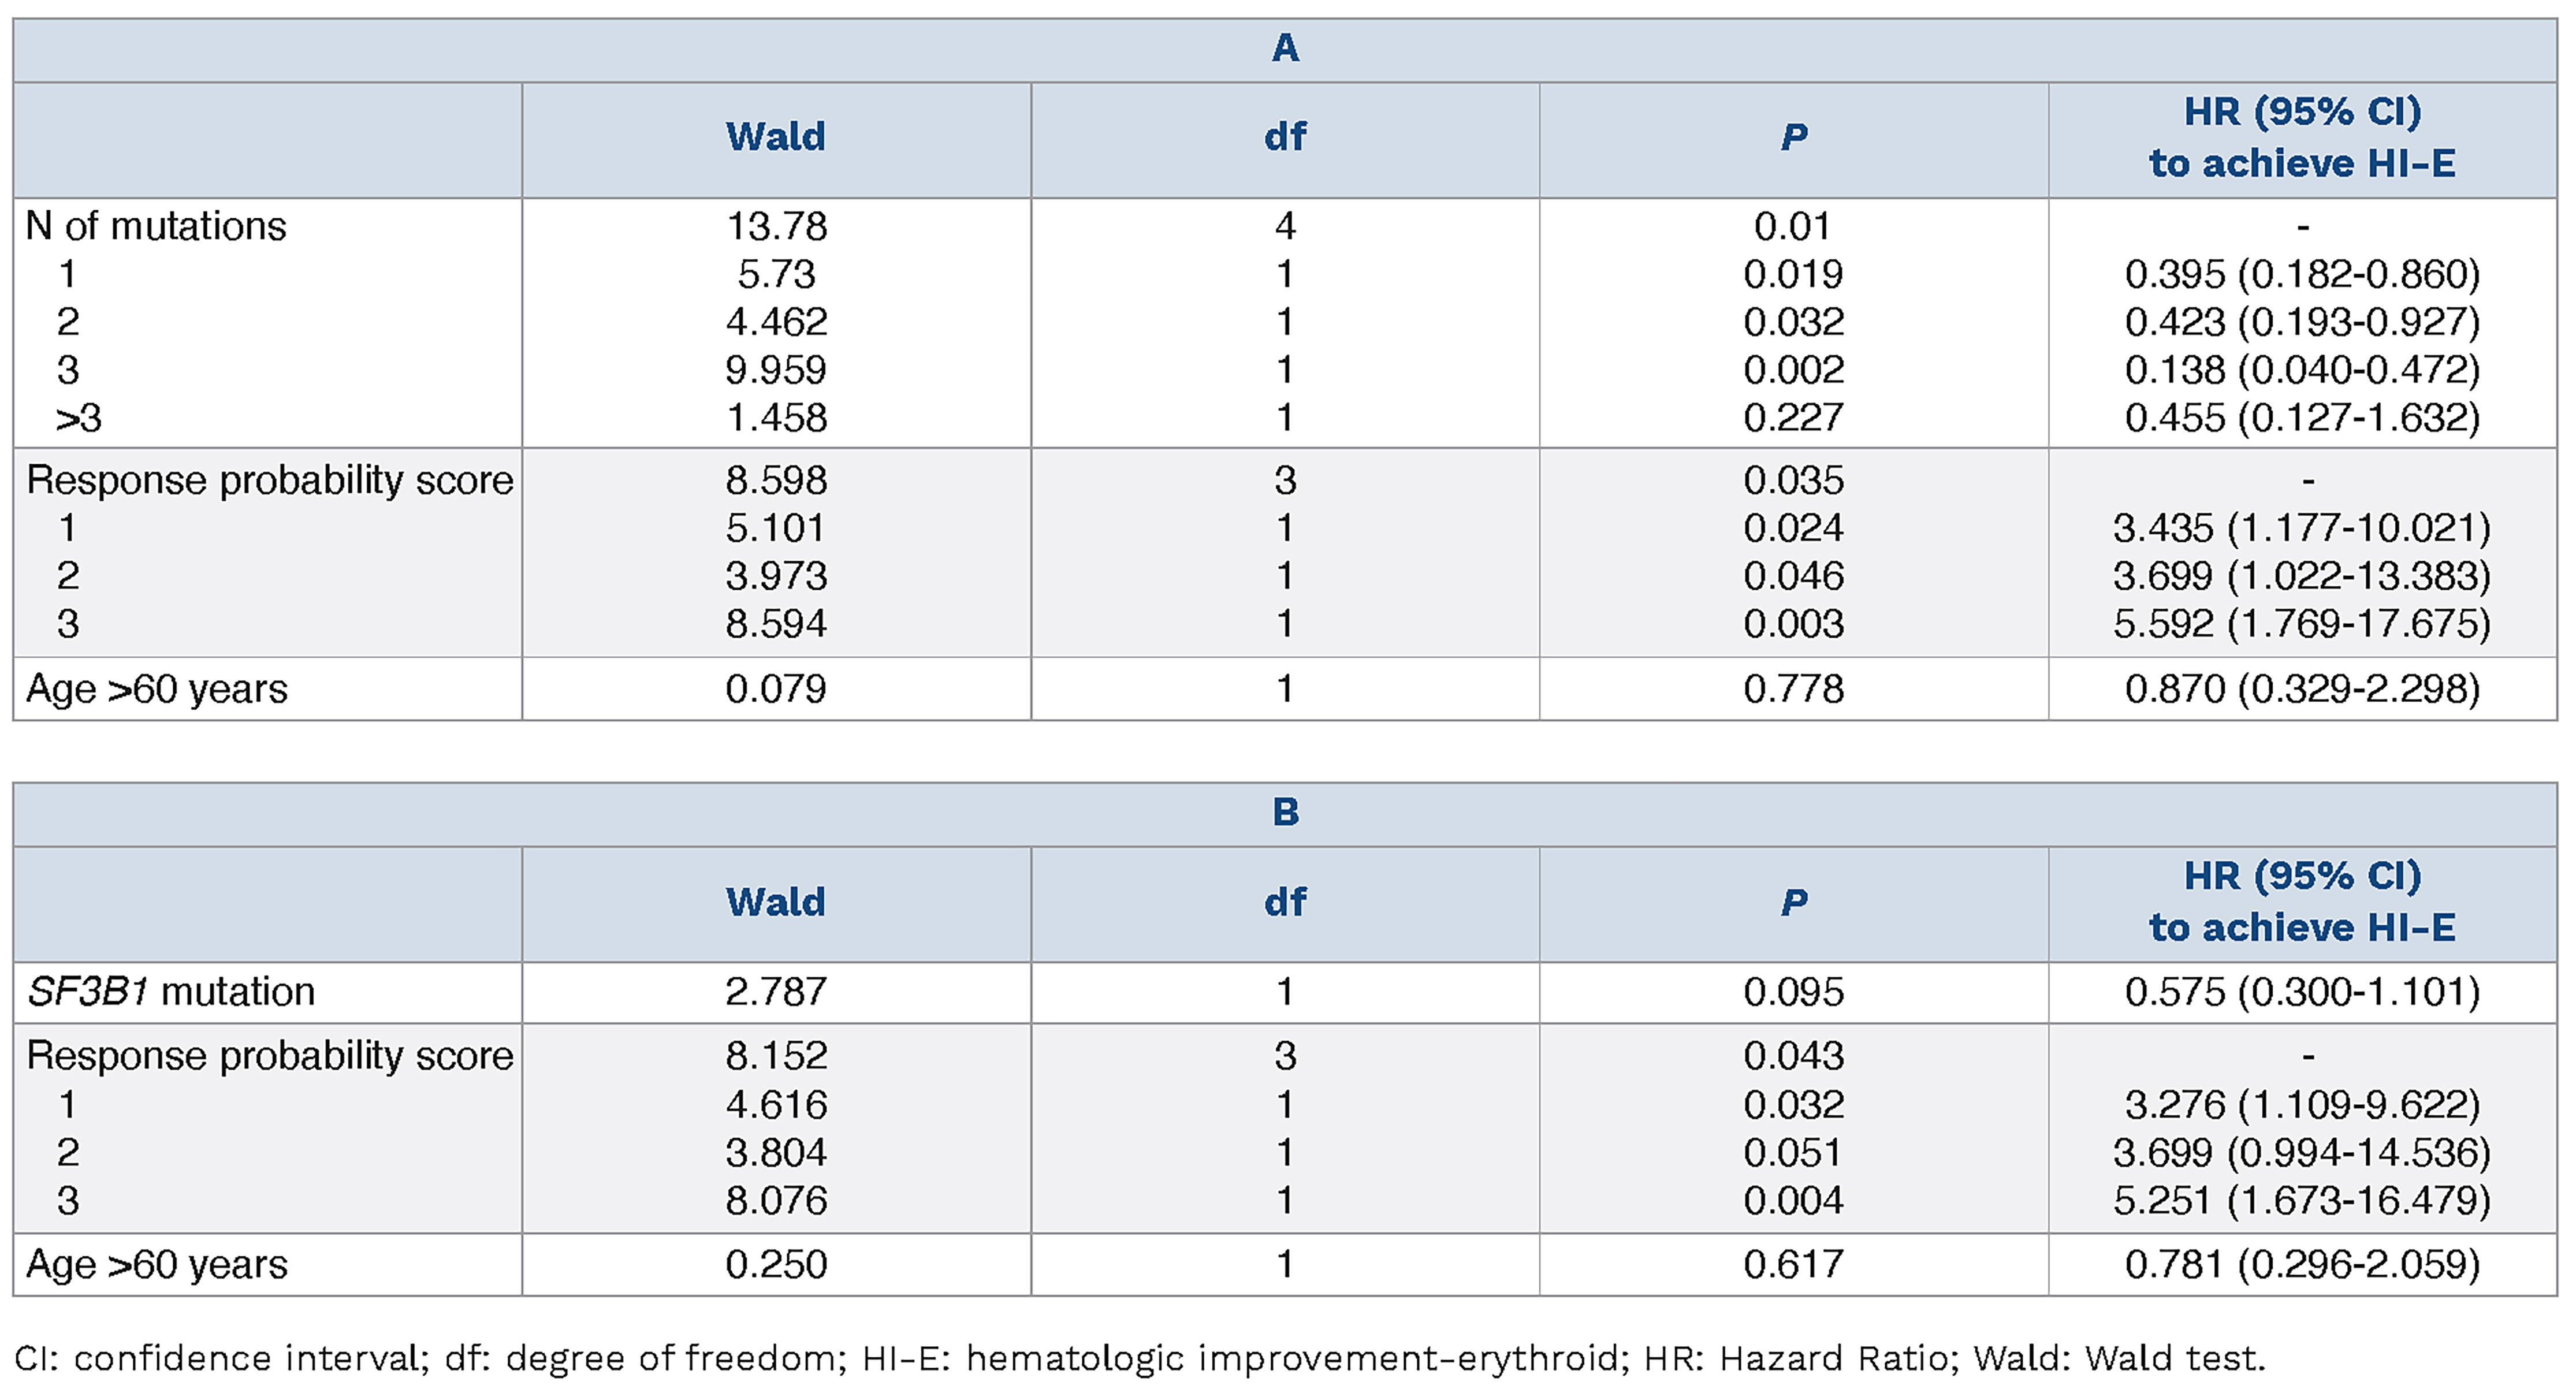The height and width of the screenshot is (1389, 2576).
Task: Click the P value 0.617
Action: [1793, 1265]
